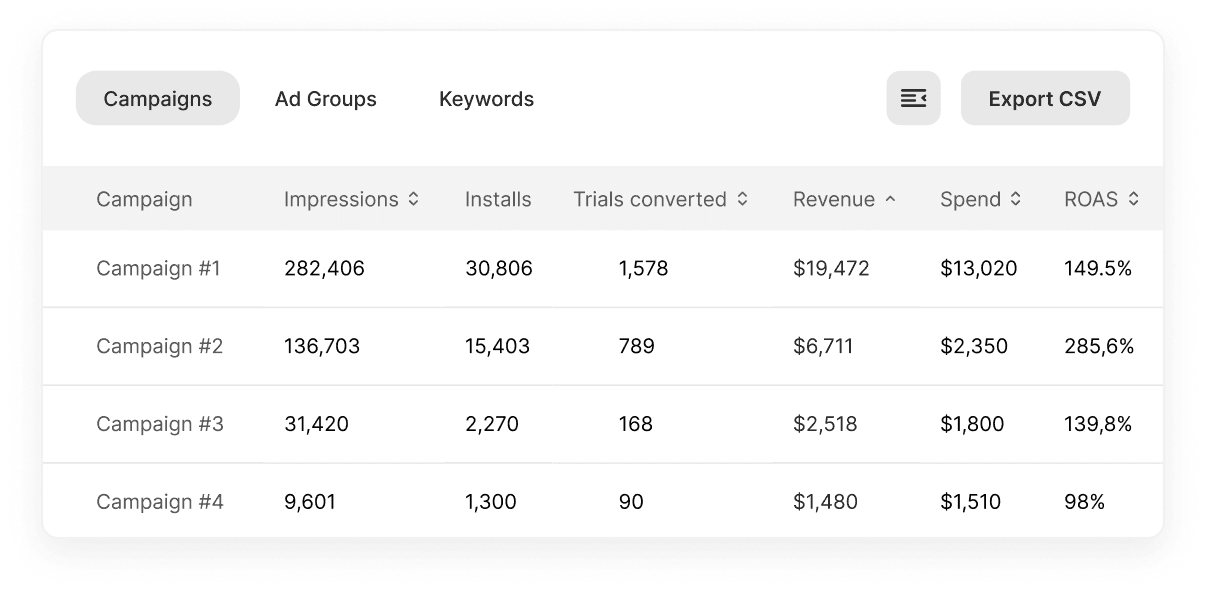Click the sort chevron beside Trials converted
The width and height of the screenshot is (1206, 592).
pos(742,199)
